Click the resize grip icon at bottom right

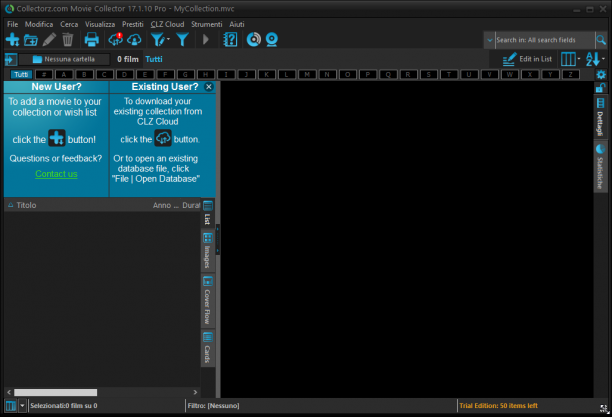(604, 408)
